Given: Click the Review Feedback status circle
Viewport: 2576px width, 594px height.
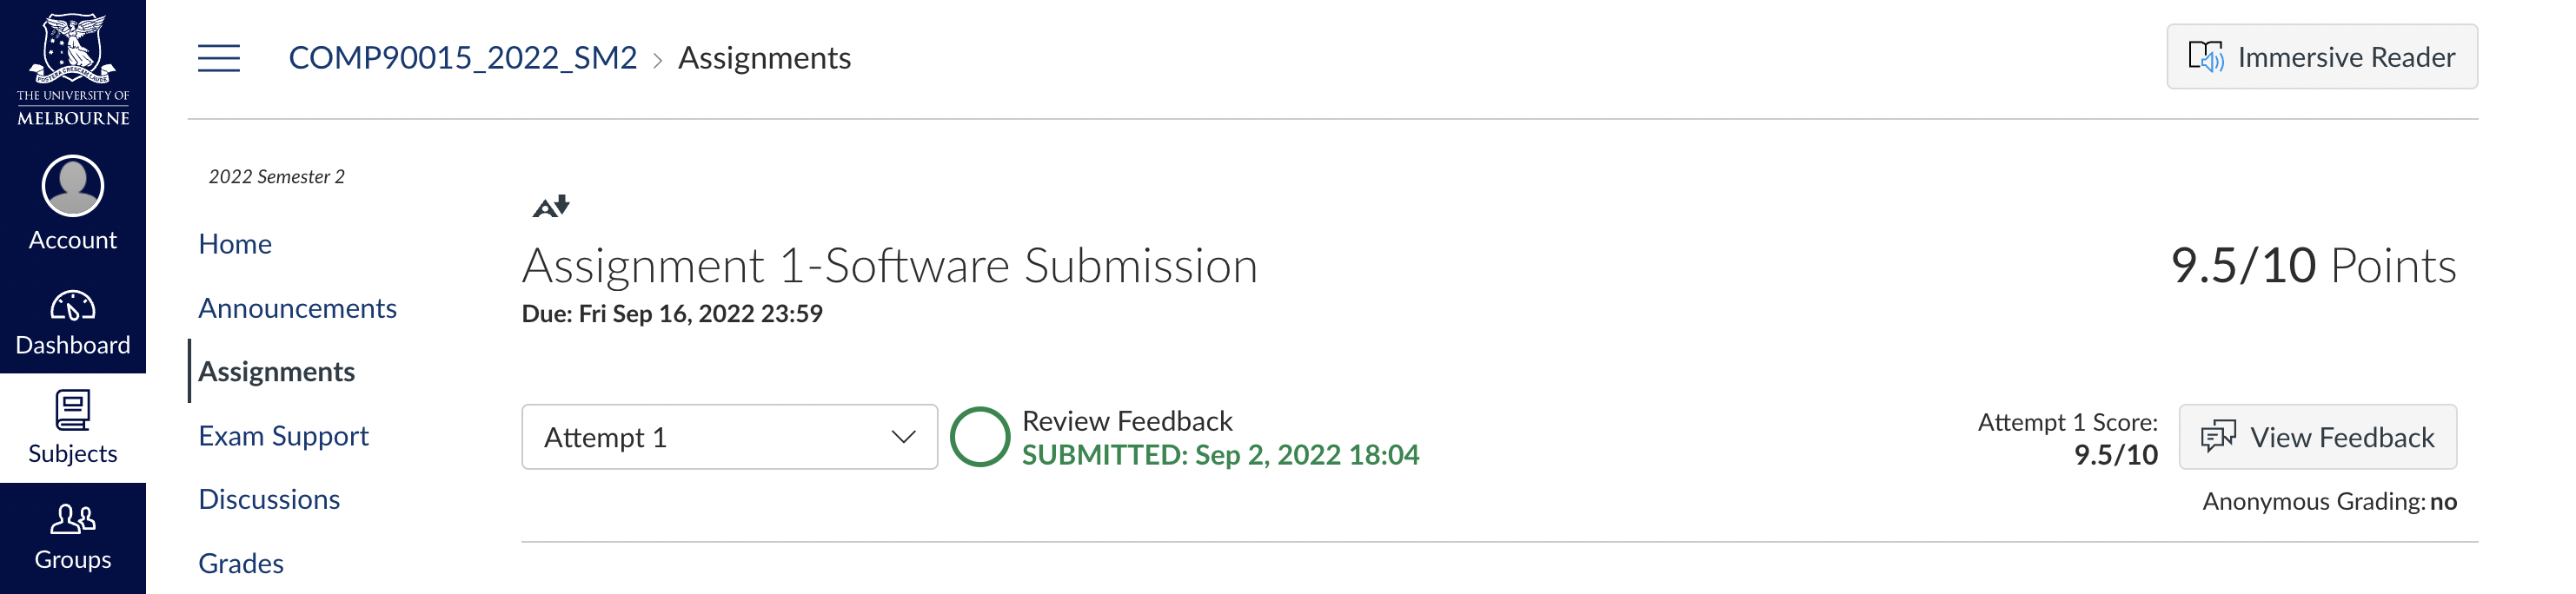Looking at the screenshot, I should pos(979,437).
